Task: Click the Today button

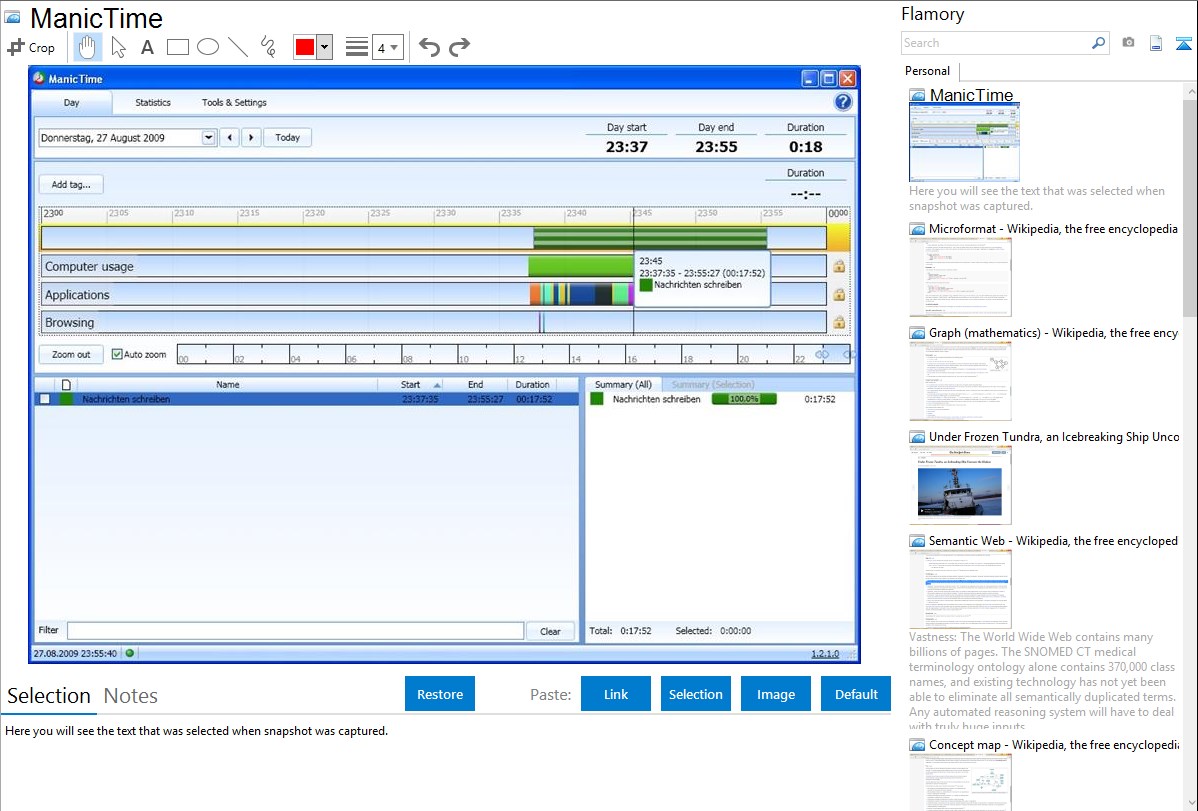Action: coord(287,138)
